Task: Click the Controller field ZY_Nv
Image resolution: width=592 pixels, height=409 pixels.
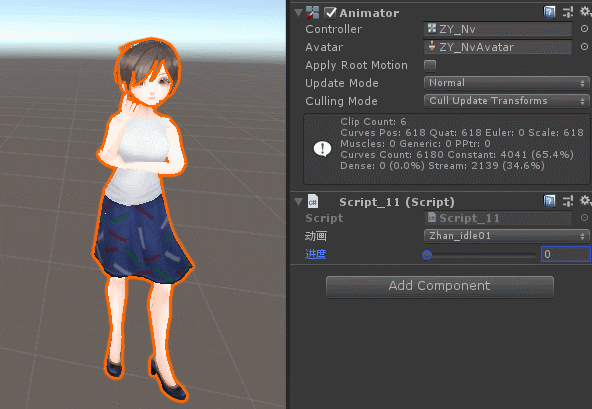Action: [x=498, y=29]
